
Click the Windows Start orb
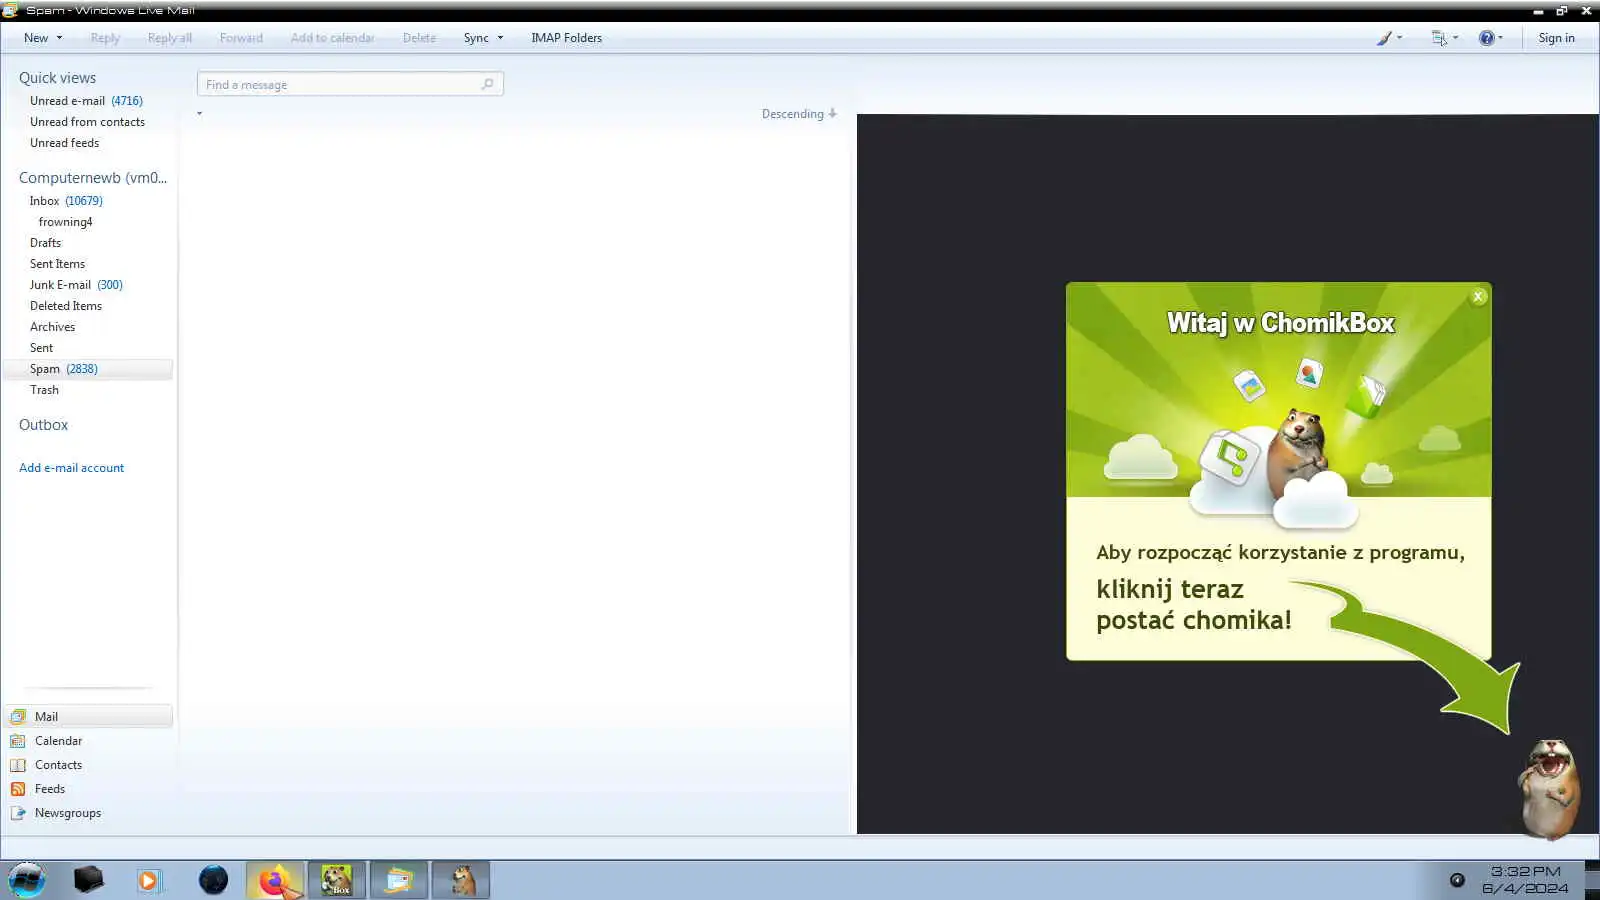coord(27,880)
